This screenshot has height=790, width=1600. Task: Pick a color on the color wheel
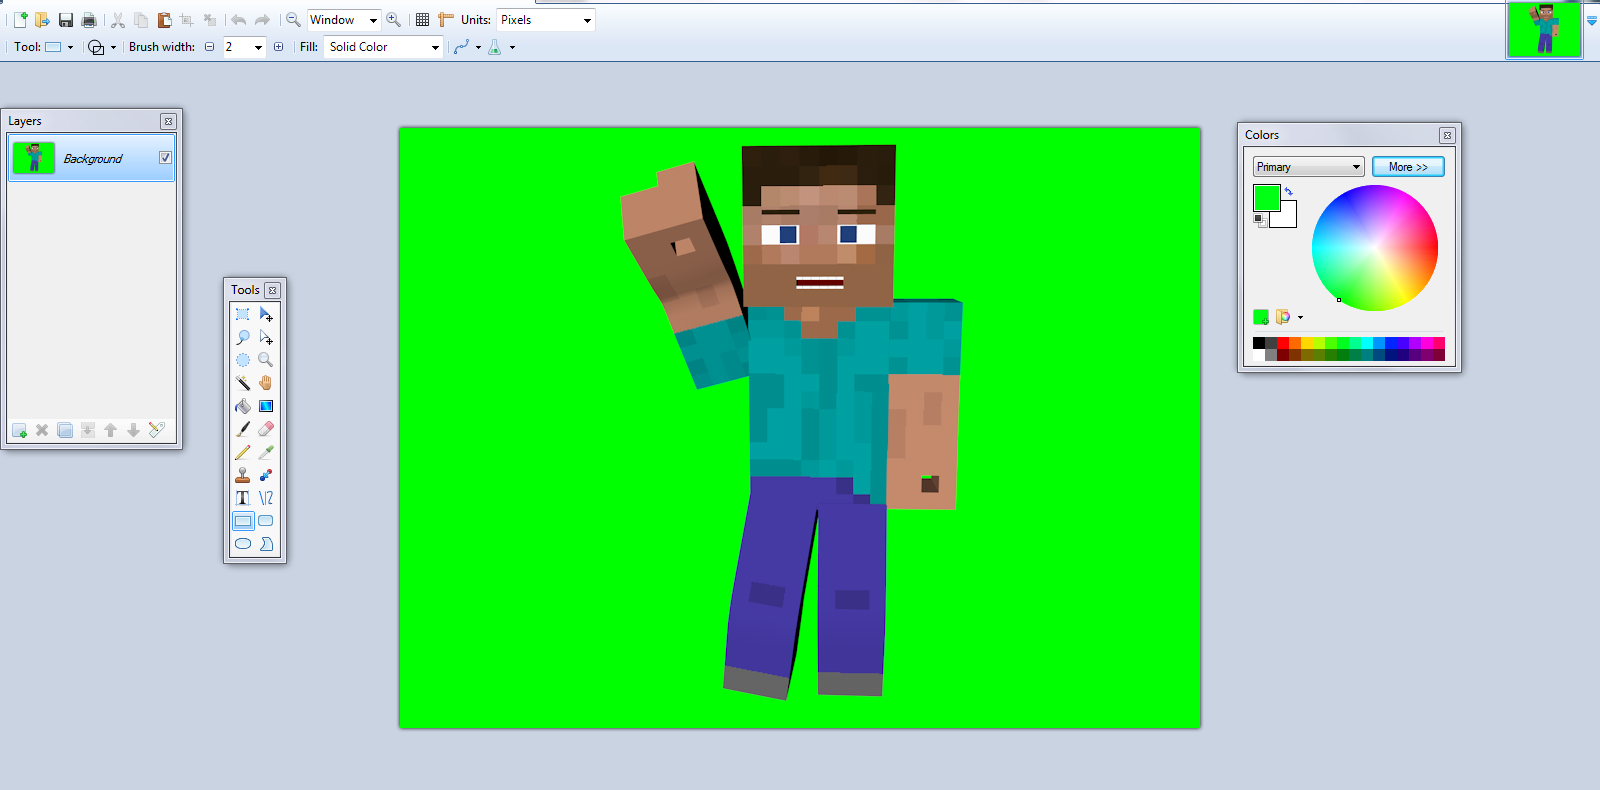click(1375, 248)
